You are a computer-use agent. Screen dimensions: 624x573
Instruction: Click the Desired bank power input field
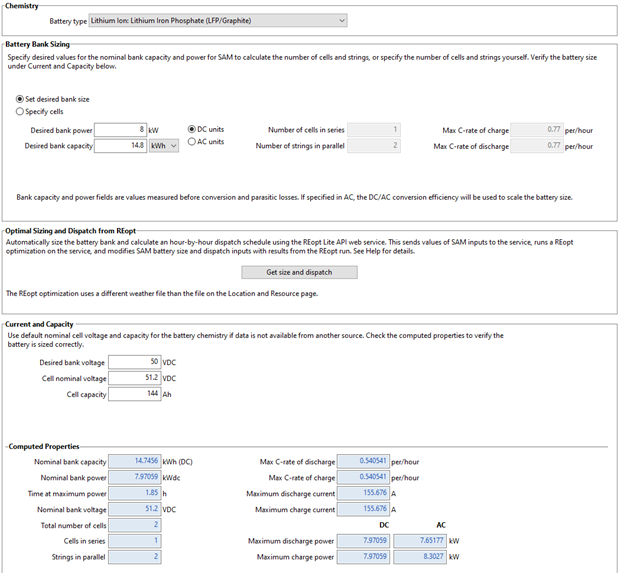coord(121,130)
